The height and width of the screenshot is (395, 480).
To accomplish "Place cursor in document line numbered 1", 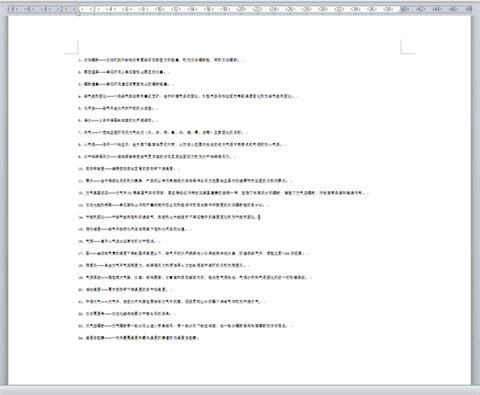I will pos(161,60).
